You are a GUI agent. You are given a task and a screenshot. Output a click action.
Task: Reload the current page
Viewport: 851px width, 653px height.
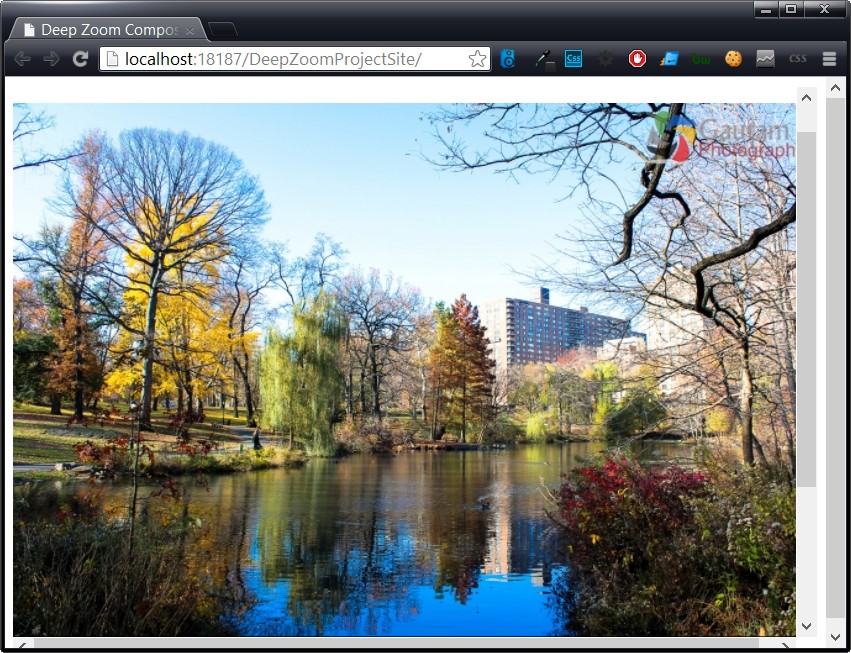click(80, 59)
